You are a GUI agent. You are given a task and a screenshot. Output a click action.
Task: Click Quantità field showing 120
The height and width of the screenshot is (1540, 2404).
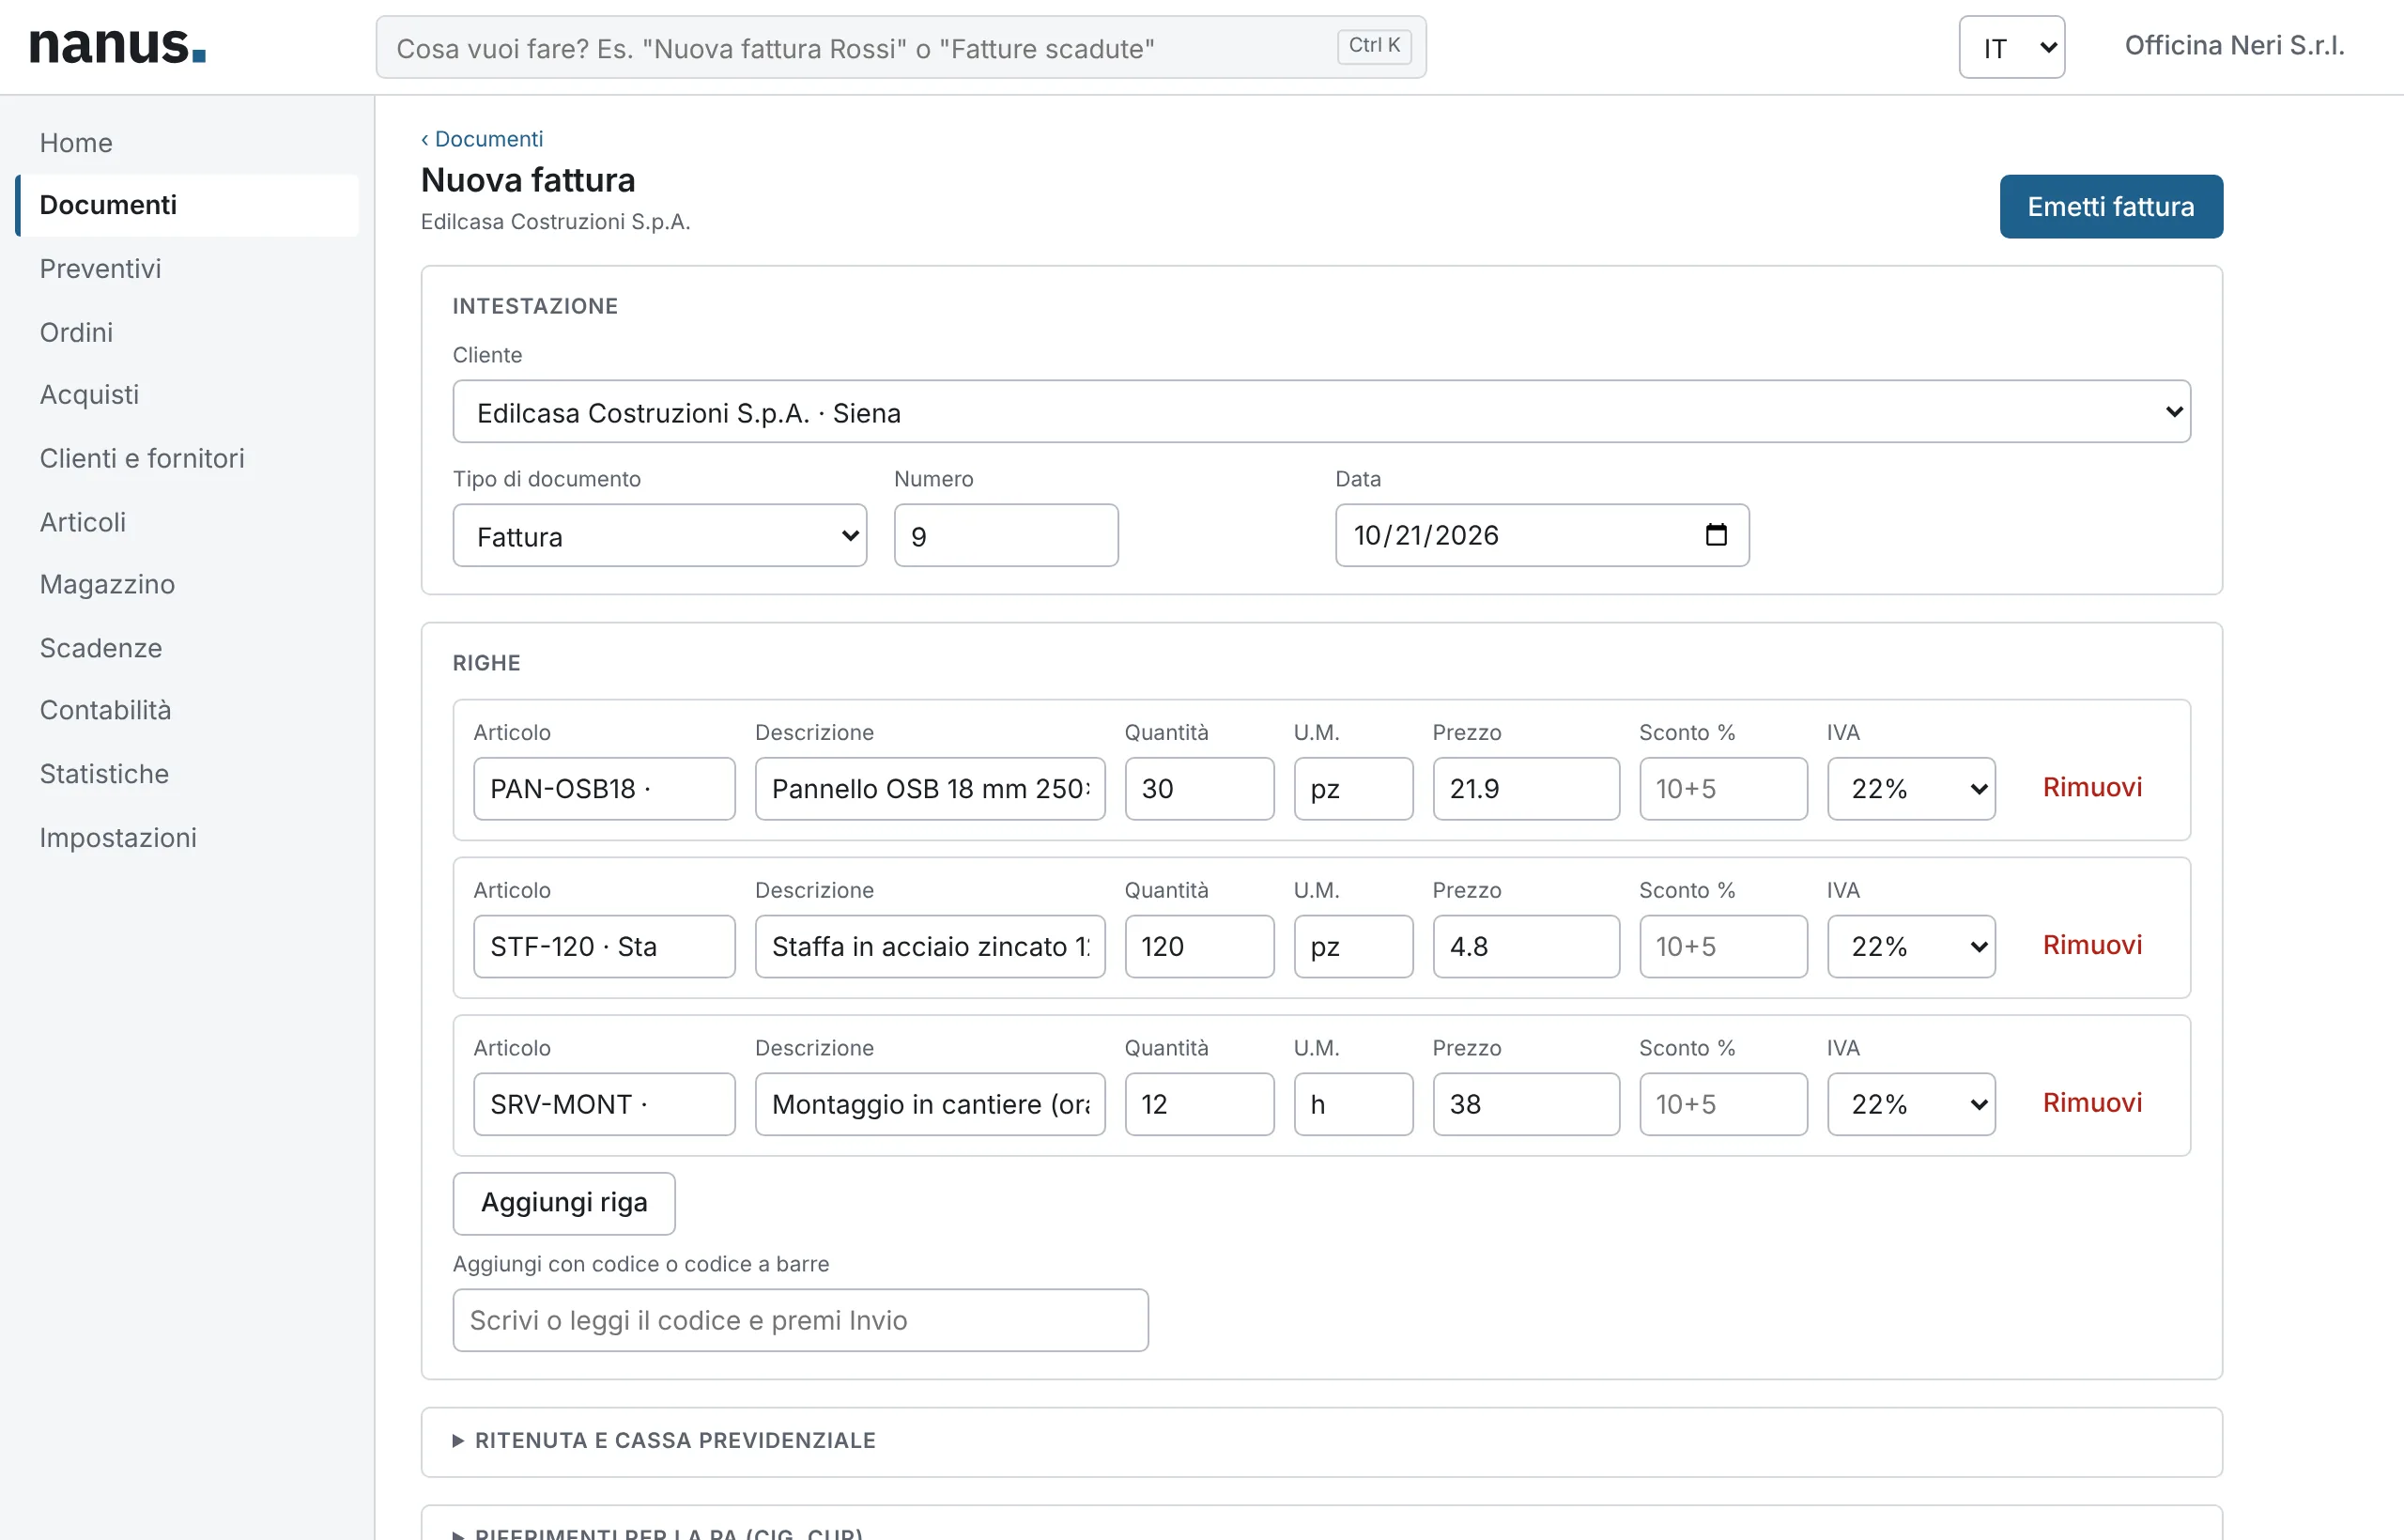click(1199, 947)
